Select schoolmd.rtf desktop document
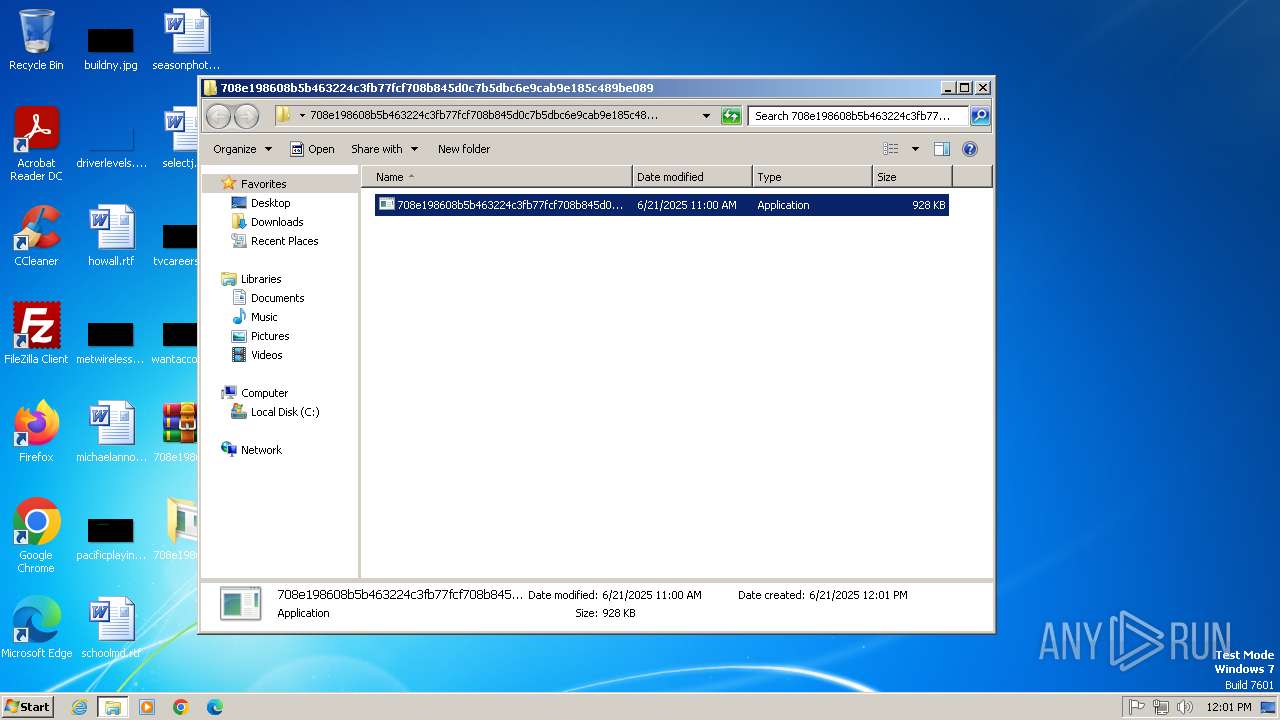 pos(111,628)
